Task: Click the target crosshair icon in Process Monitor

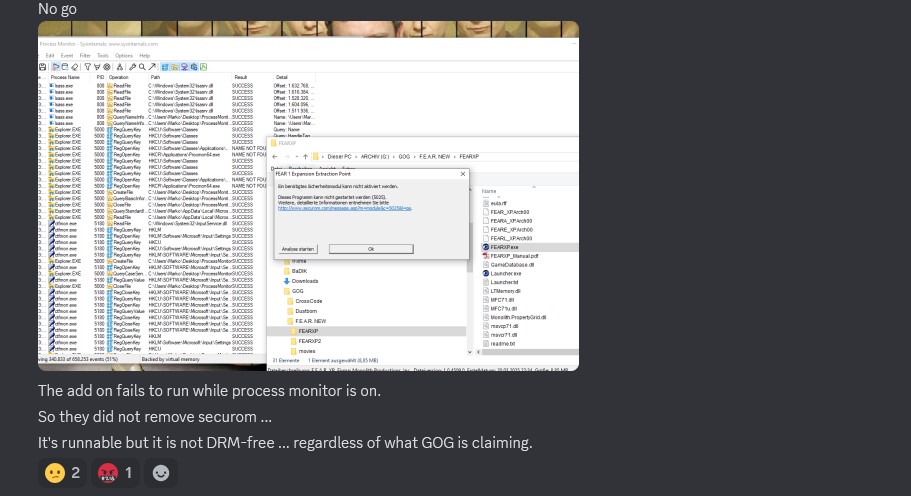Action: point(107,67)
